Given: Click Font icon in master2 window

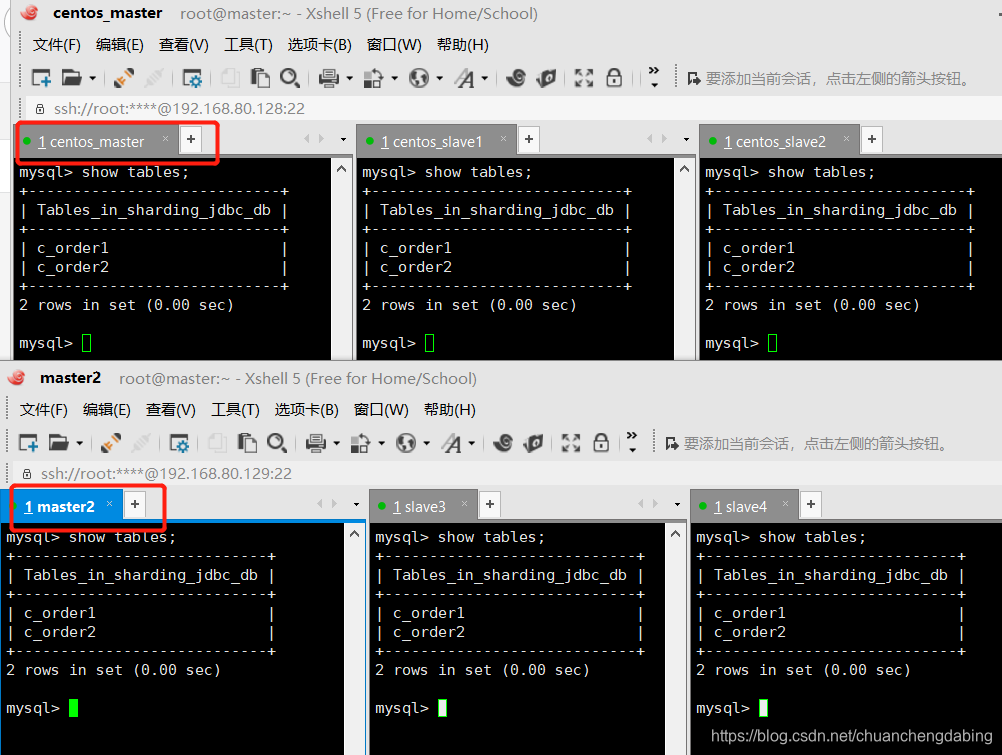Looking at the screenshot, I should (451, 443).
